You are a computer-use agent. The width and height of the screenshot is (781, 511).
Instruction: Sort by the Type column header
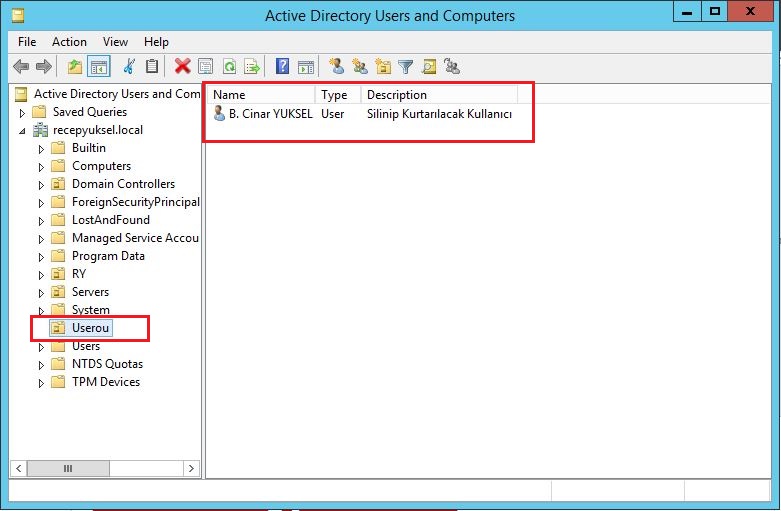(338, 95)
